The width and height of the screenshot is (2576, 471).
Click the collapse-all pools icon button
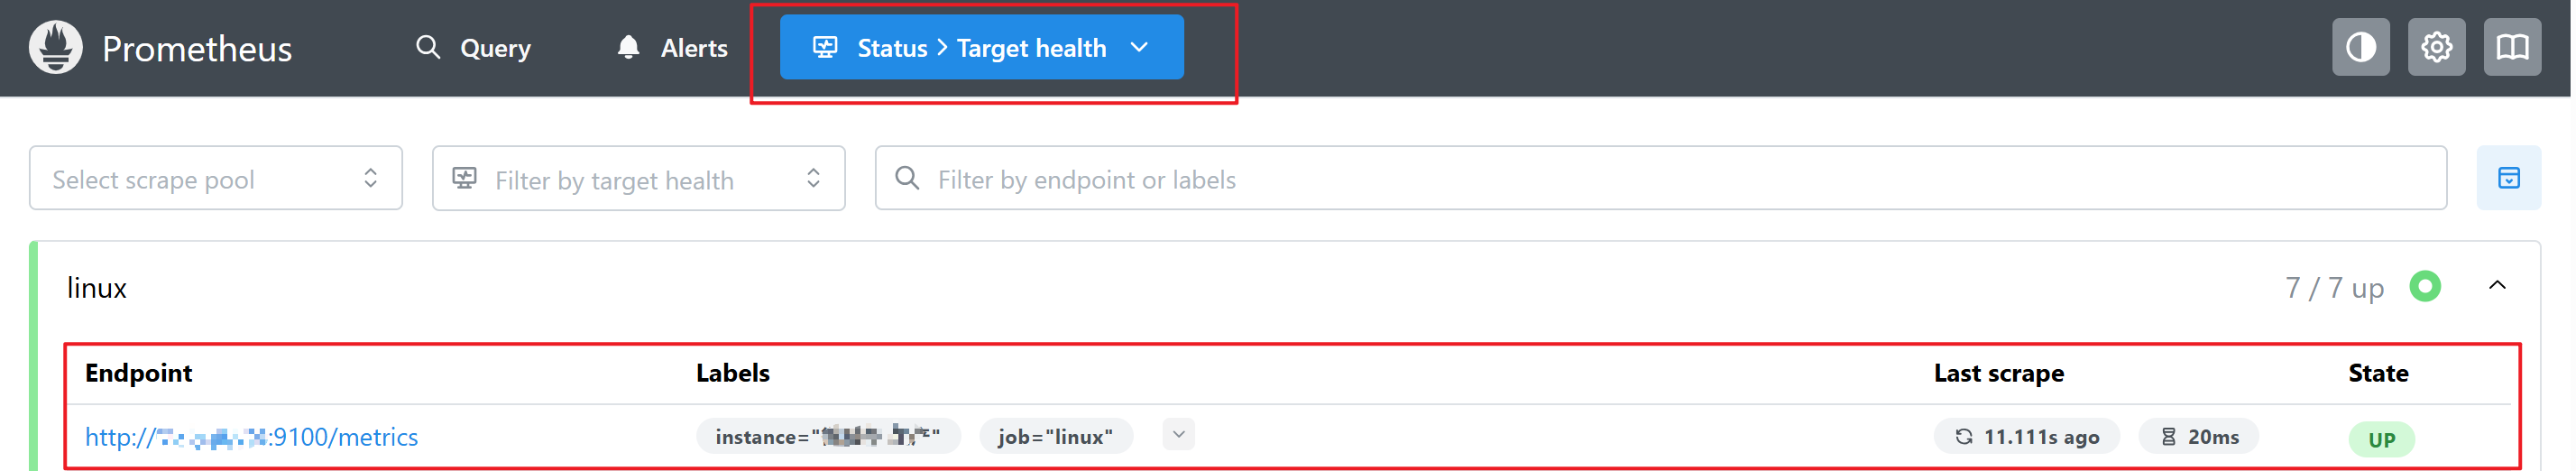pyautogui.click(x=2508, y=178)
